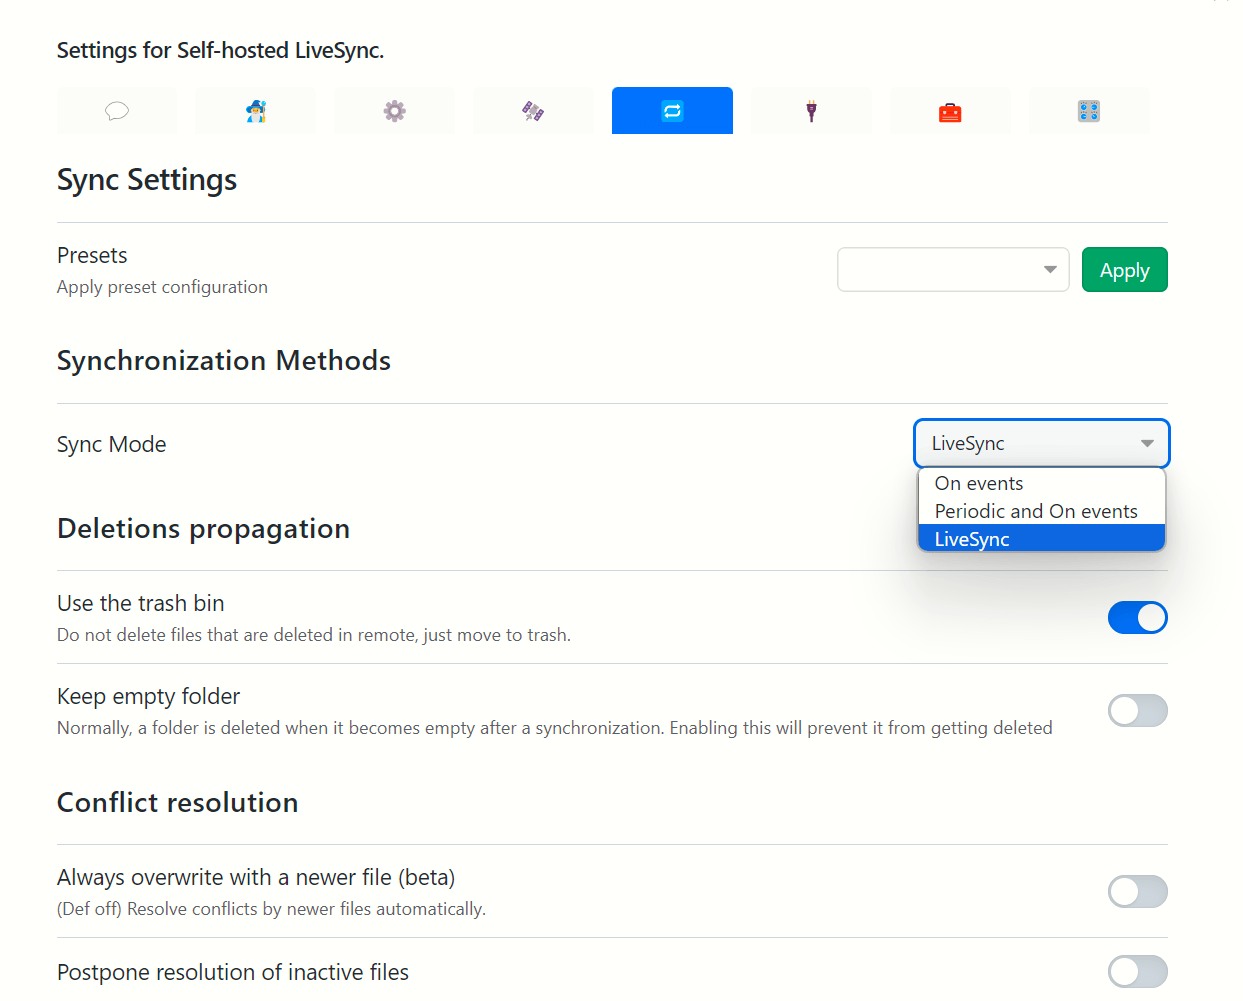Click the Do not delete files description
The height and width of the screenshot is (1001, 1243).
[x=314, y=635]
